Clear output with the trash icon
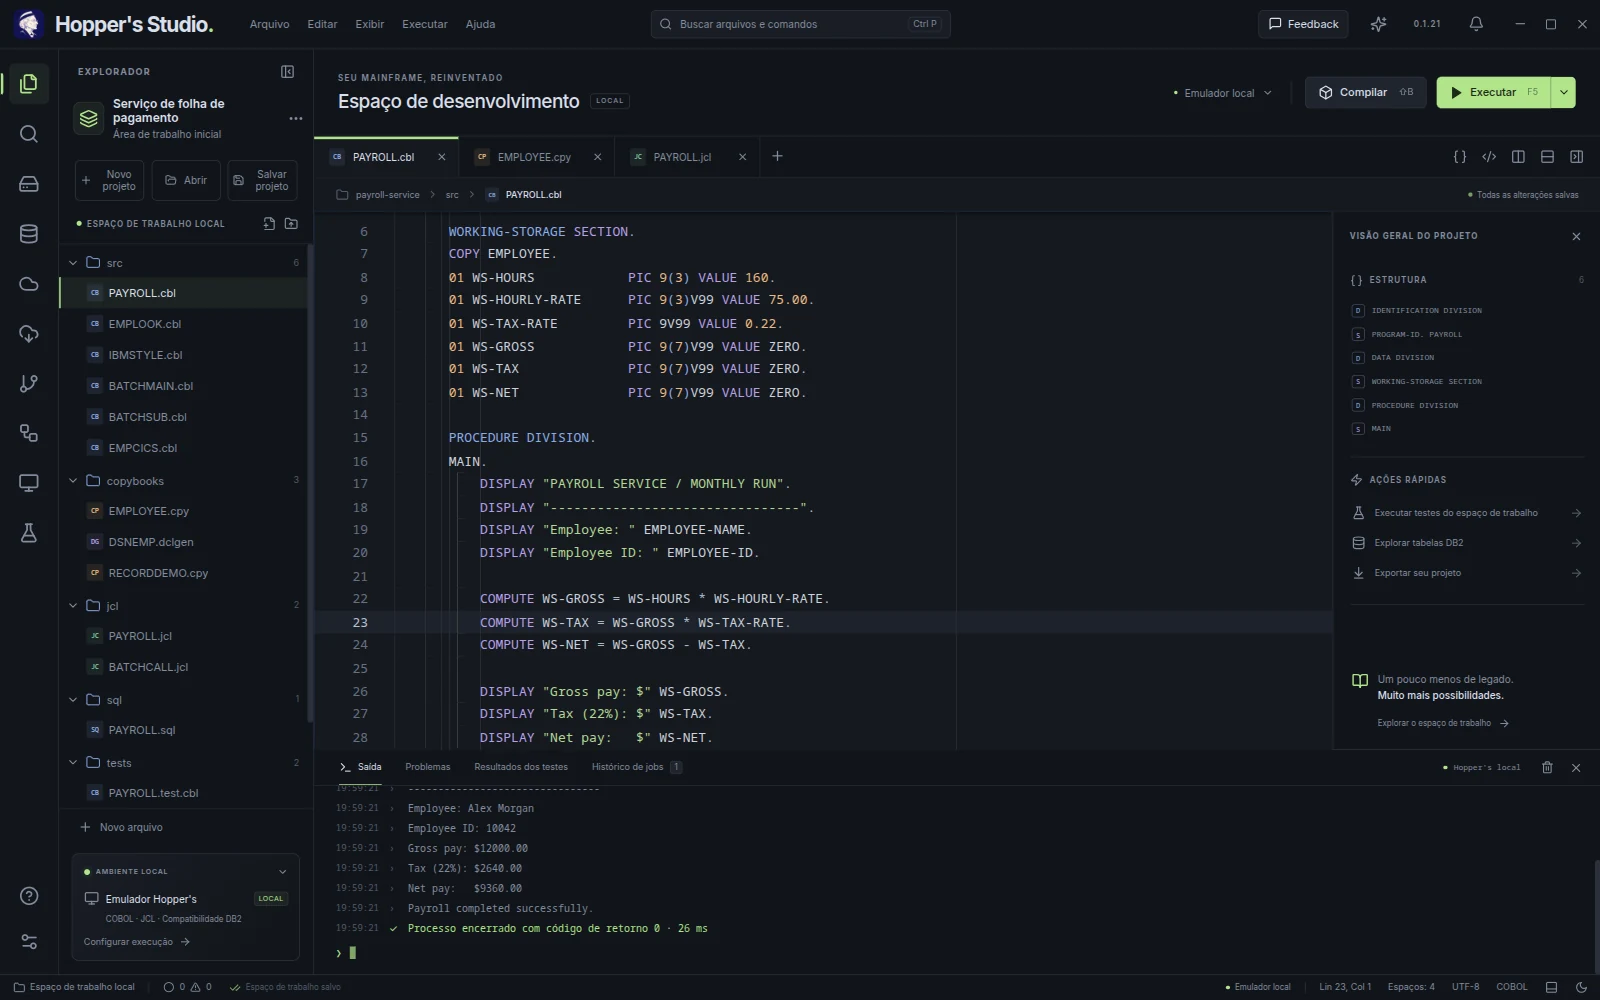1600x1000 pixels. [1547, 768]
